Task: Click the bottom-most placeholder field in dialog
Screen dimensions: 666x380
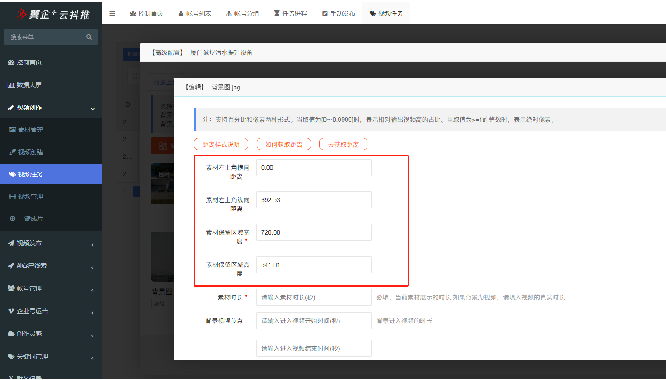Action: 314,348
